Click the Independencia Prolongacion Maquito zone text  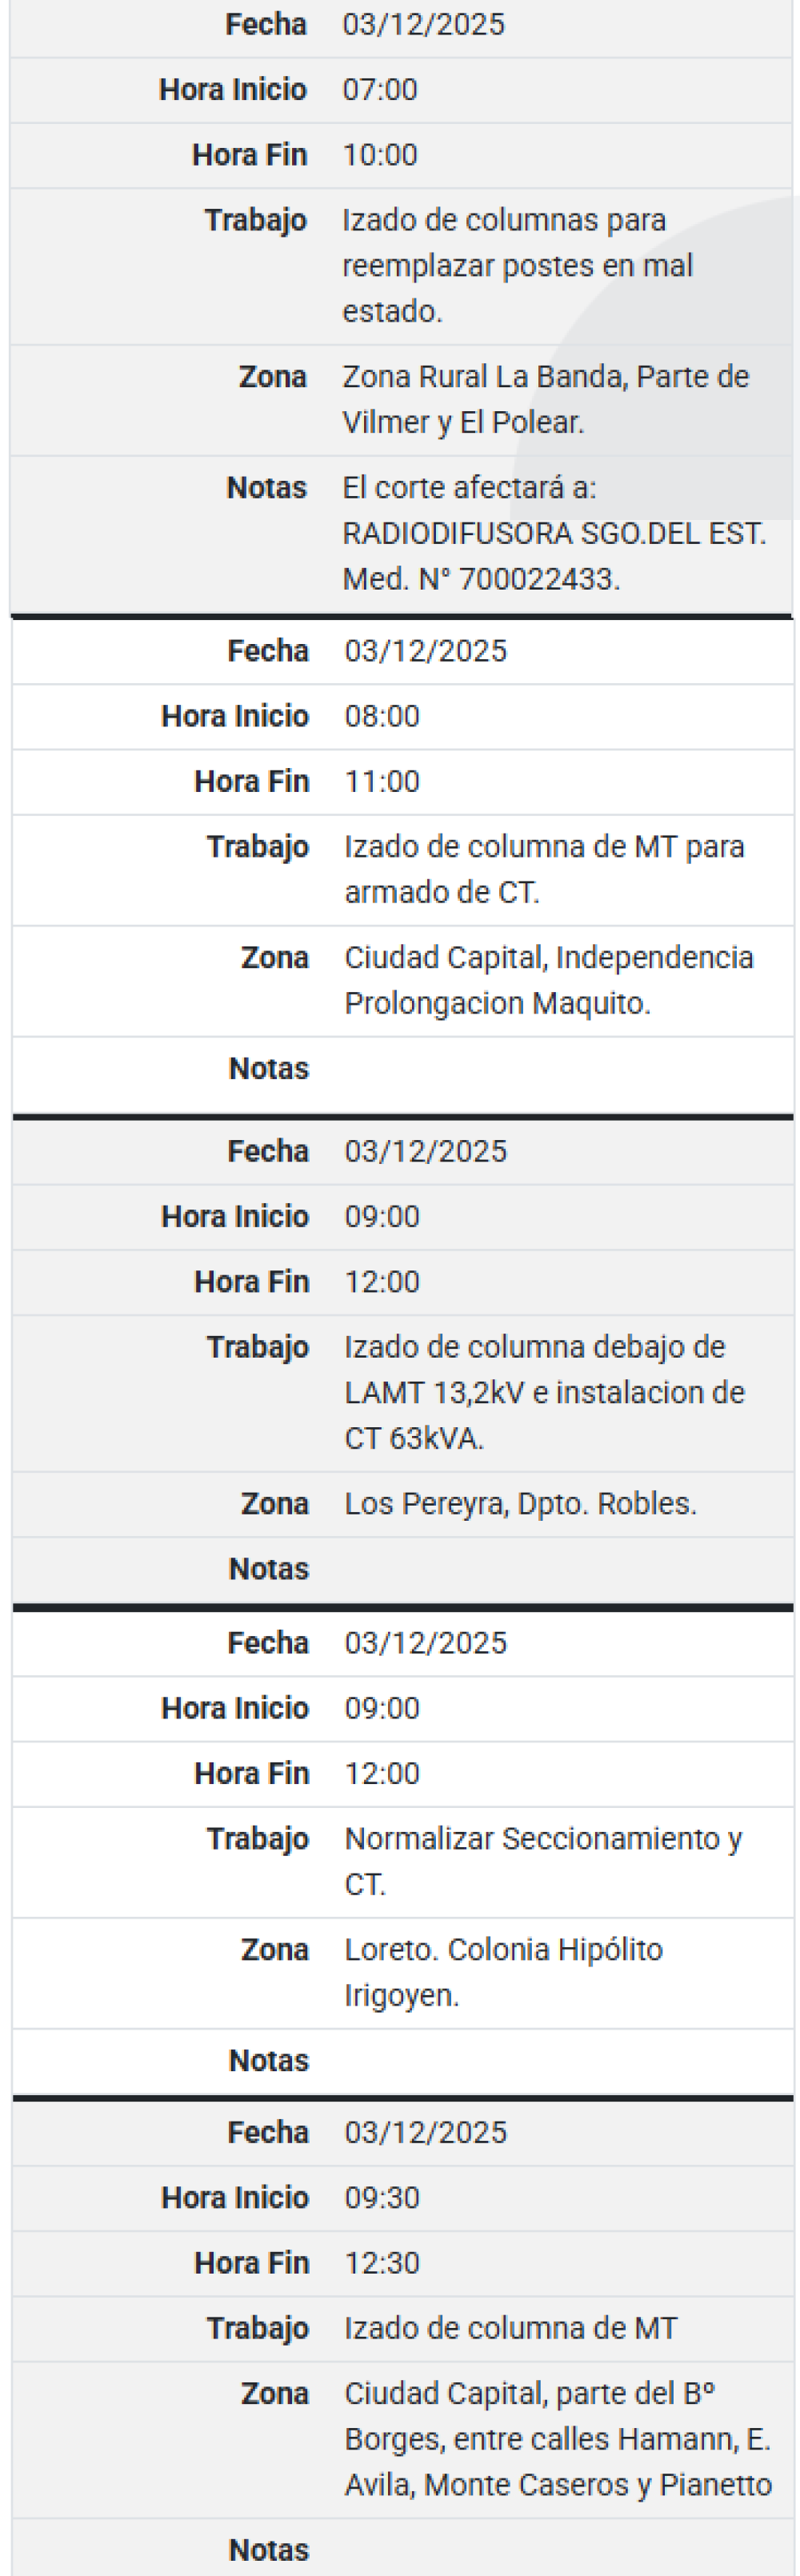(548, 980)
